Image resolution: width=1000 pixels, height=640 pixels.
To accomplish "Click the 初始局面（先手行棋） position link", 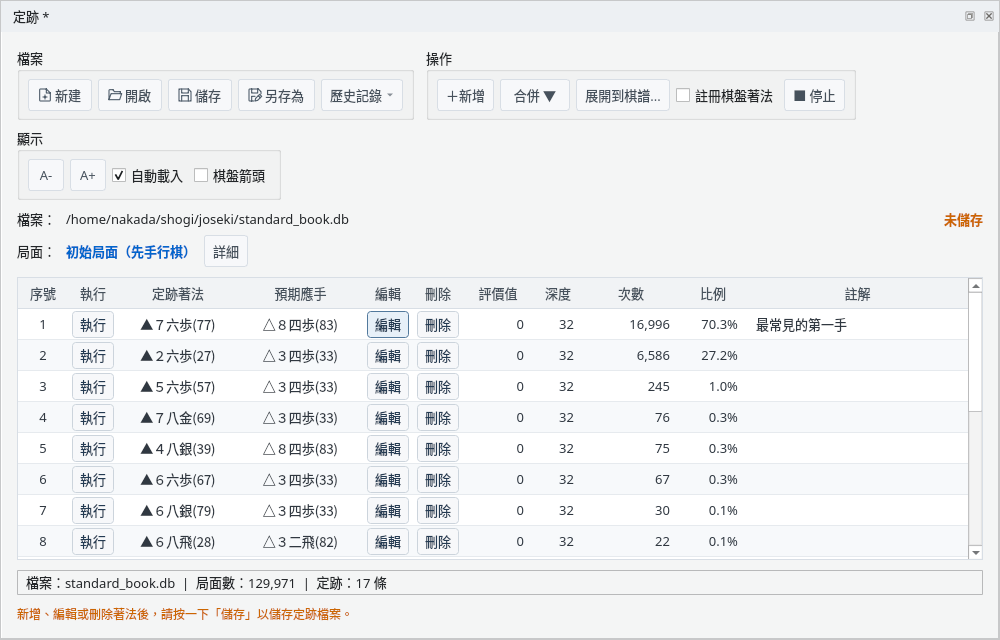I will tap(128, 252).
